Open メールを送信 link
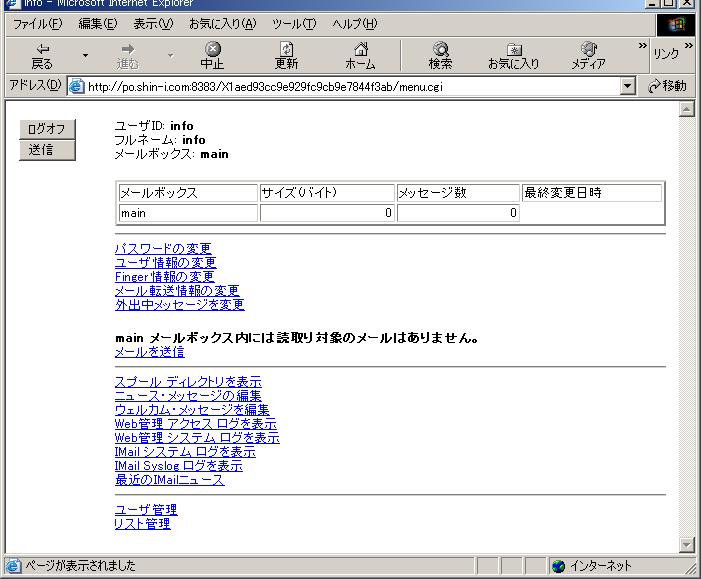The width and height of the screenshot is (701, 579). [x=149, y=352]
